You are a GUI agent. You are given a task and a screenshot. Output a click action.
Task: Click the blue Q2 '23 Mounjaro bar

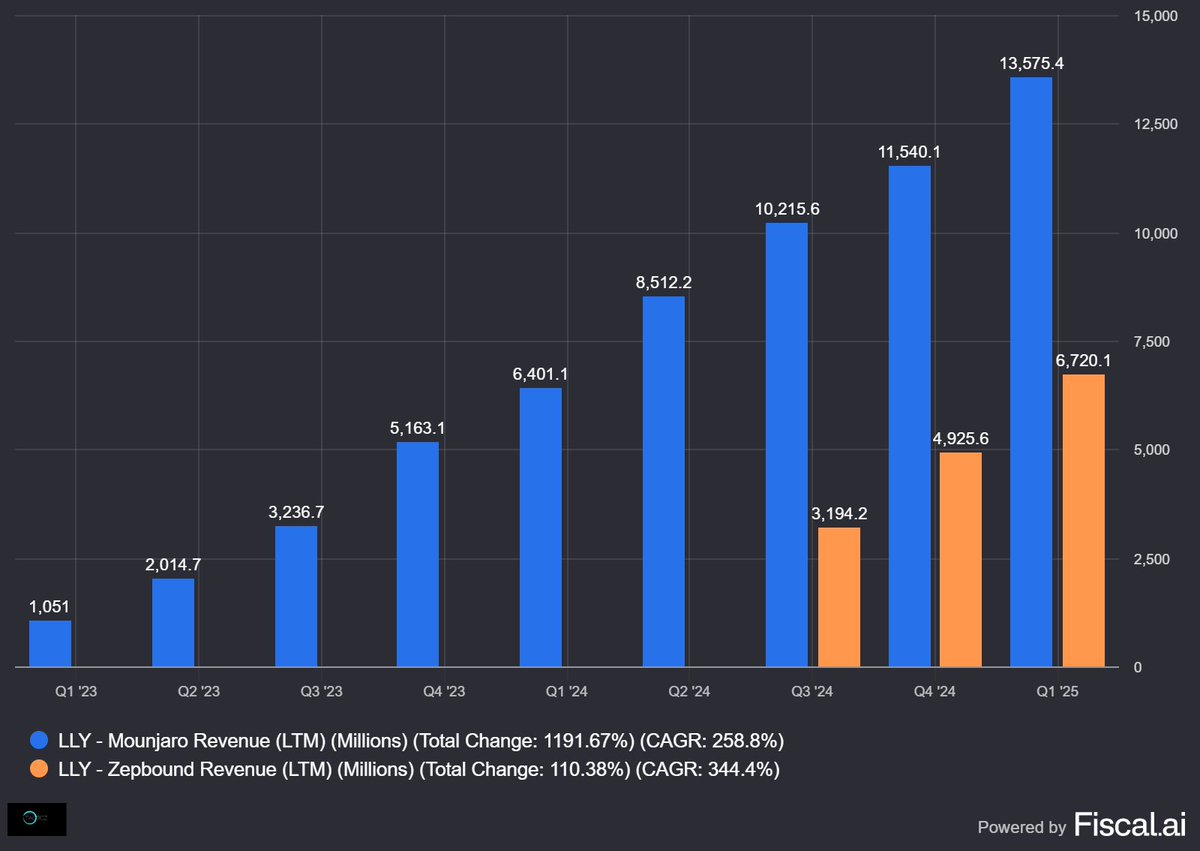(173, 623)
